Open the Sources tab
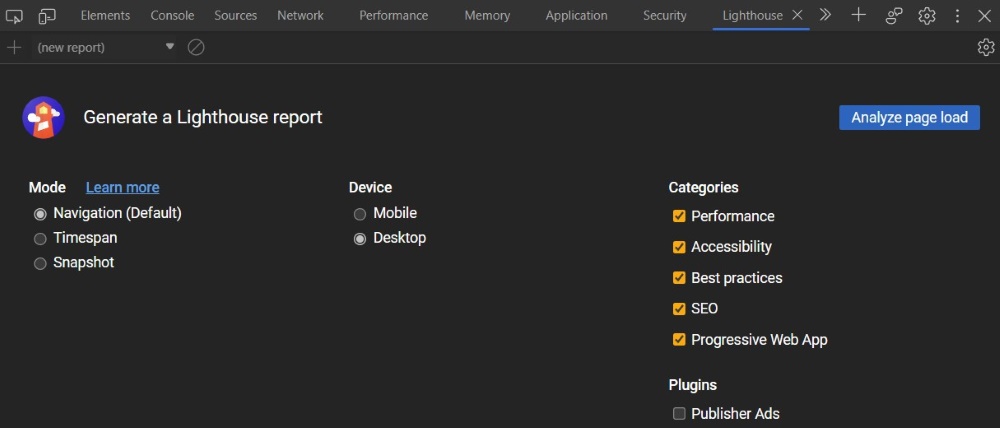Image resolution: width=1000 pixels, height=428 pixels. point(235,16)
